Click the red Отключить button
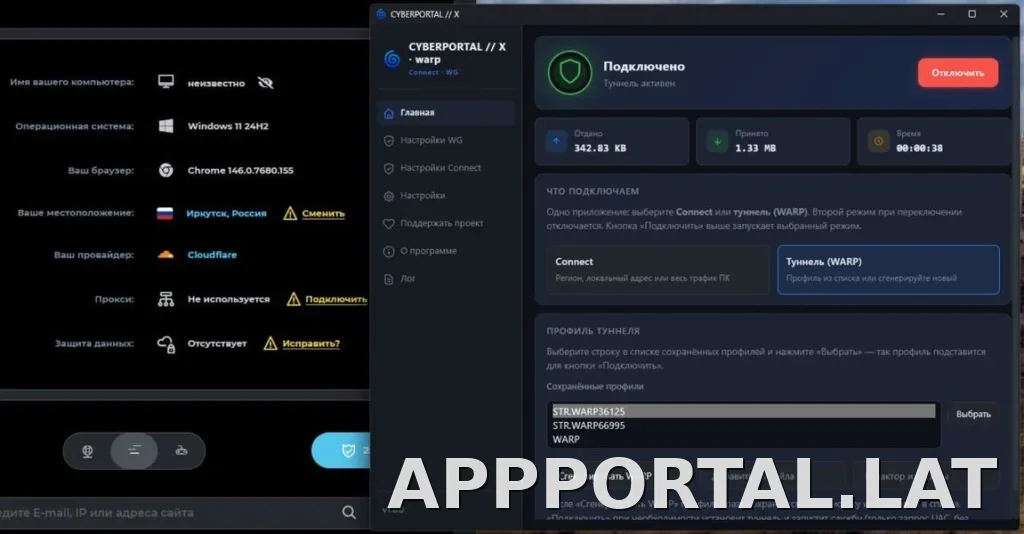 (x=957, y=73)
